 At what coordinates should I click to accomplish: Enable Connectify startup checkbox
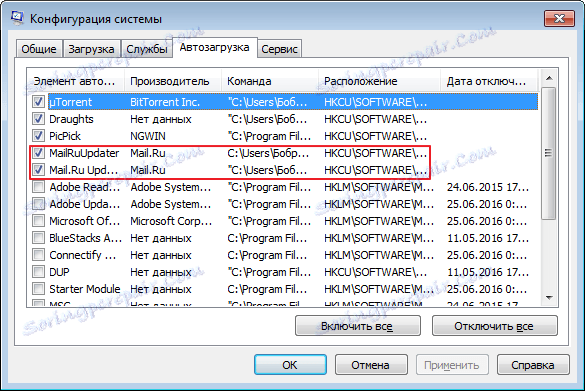point(38,255)
